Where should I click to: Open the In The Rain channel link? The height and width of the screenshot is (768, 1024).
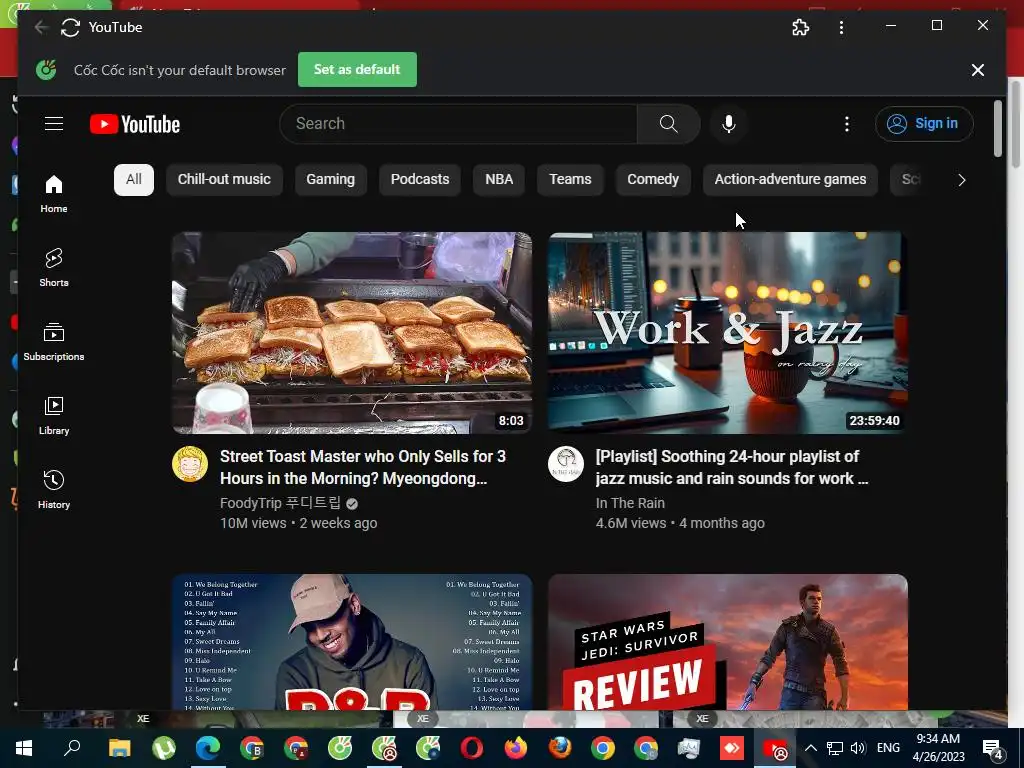point(630,503)
